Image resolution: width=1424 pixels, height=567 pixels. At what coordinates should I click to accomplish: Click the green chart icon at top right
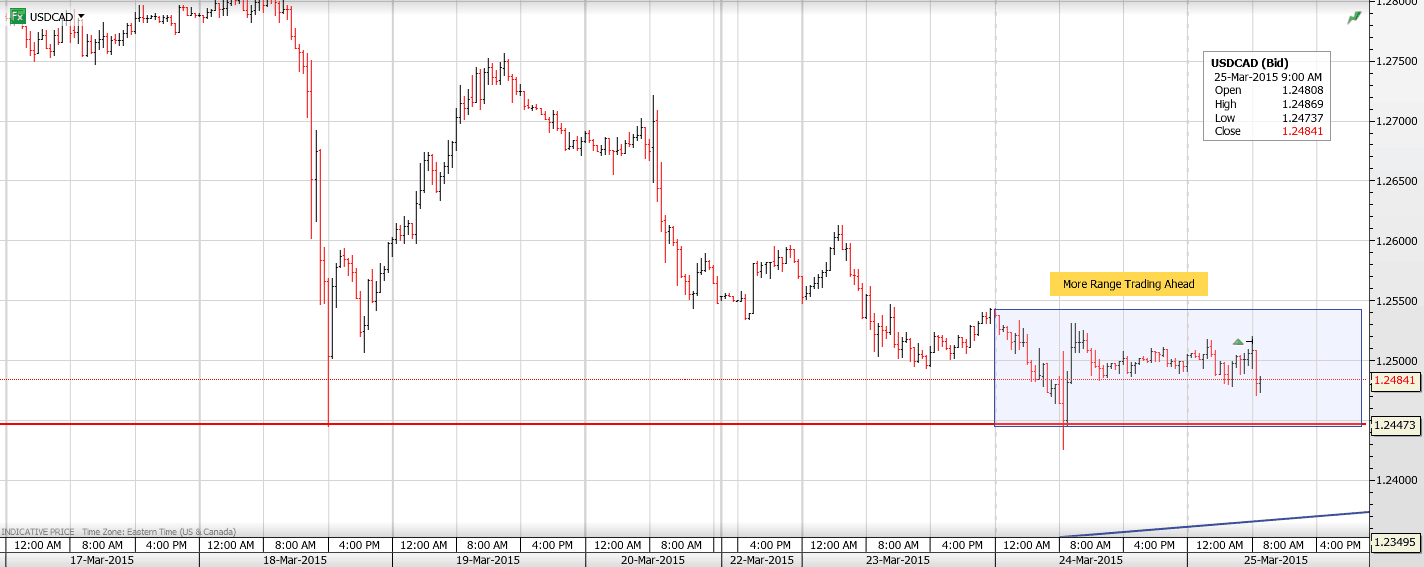pyautogui.click(x=1354, y=17)
